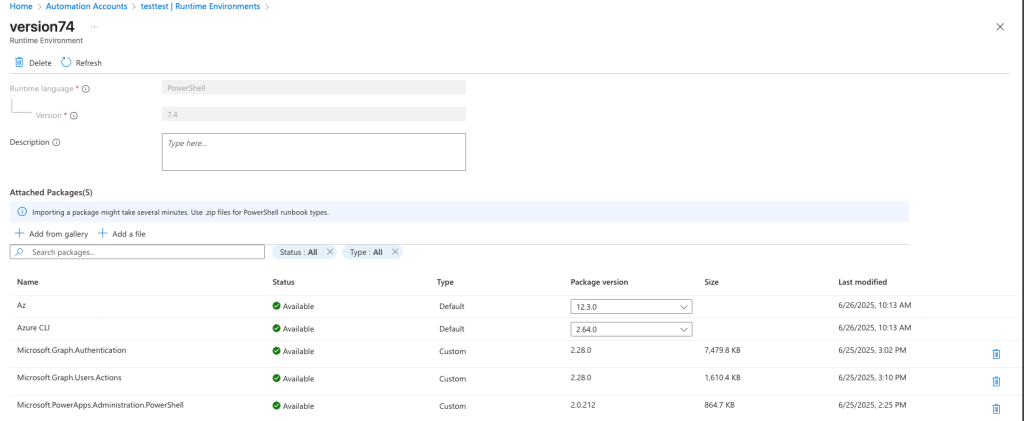Click the Runtime language info icon

[86, 89]
